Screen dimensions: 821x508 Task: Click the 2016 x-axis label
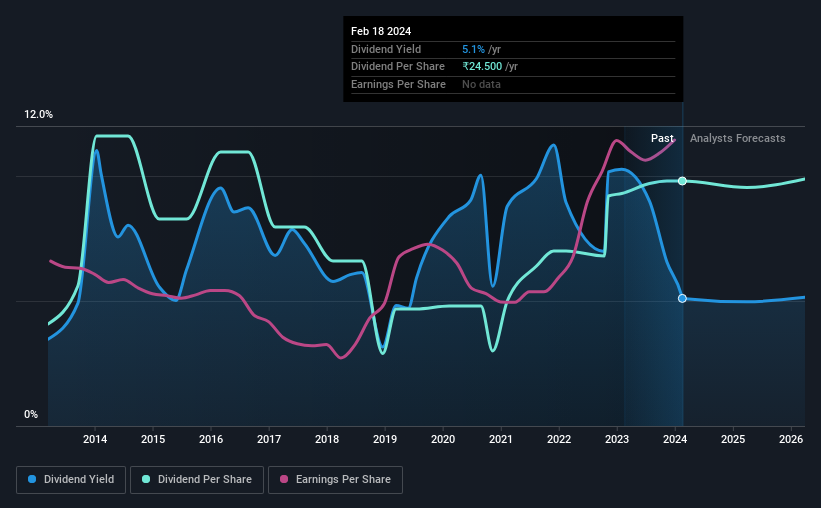coord(211,439)
